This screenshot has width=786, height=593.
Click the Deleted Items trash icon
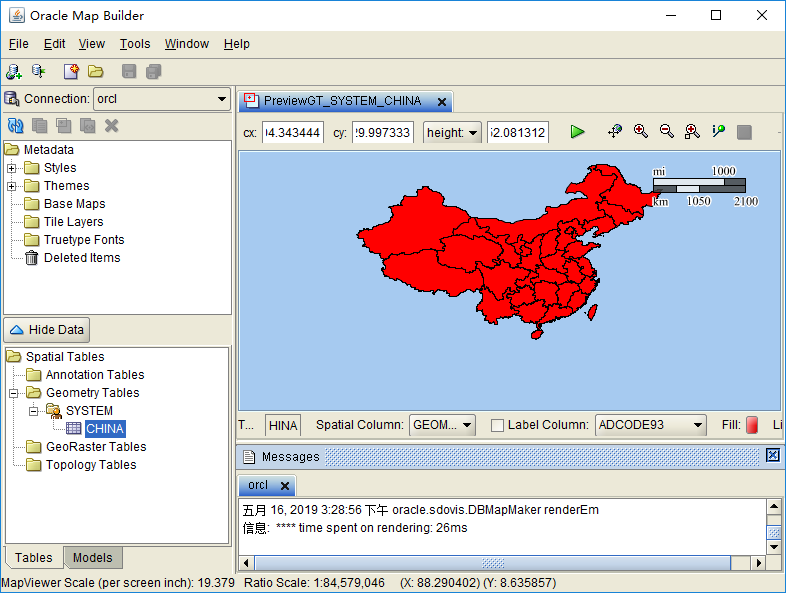click(x=32, y=258)
